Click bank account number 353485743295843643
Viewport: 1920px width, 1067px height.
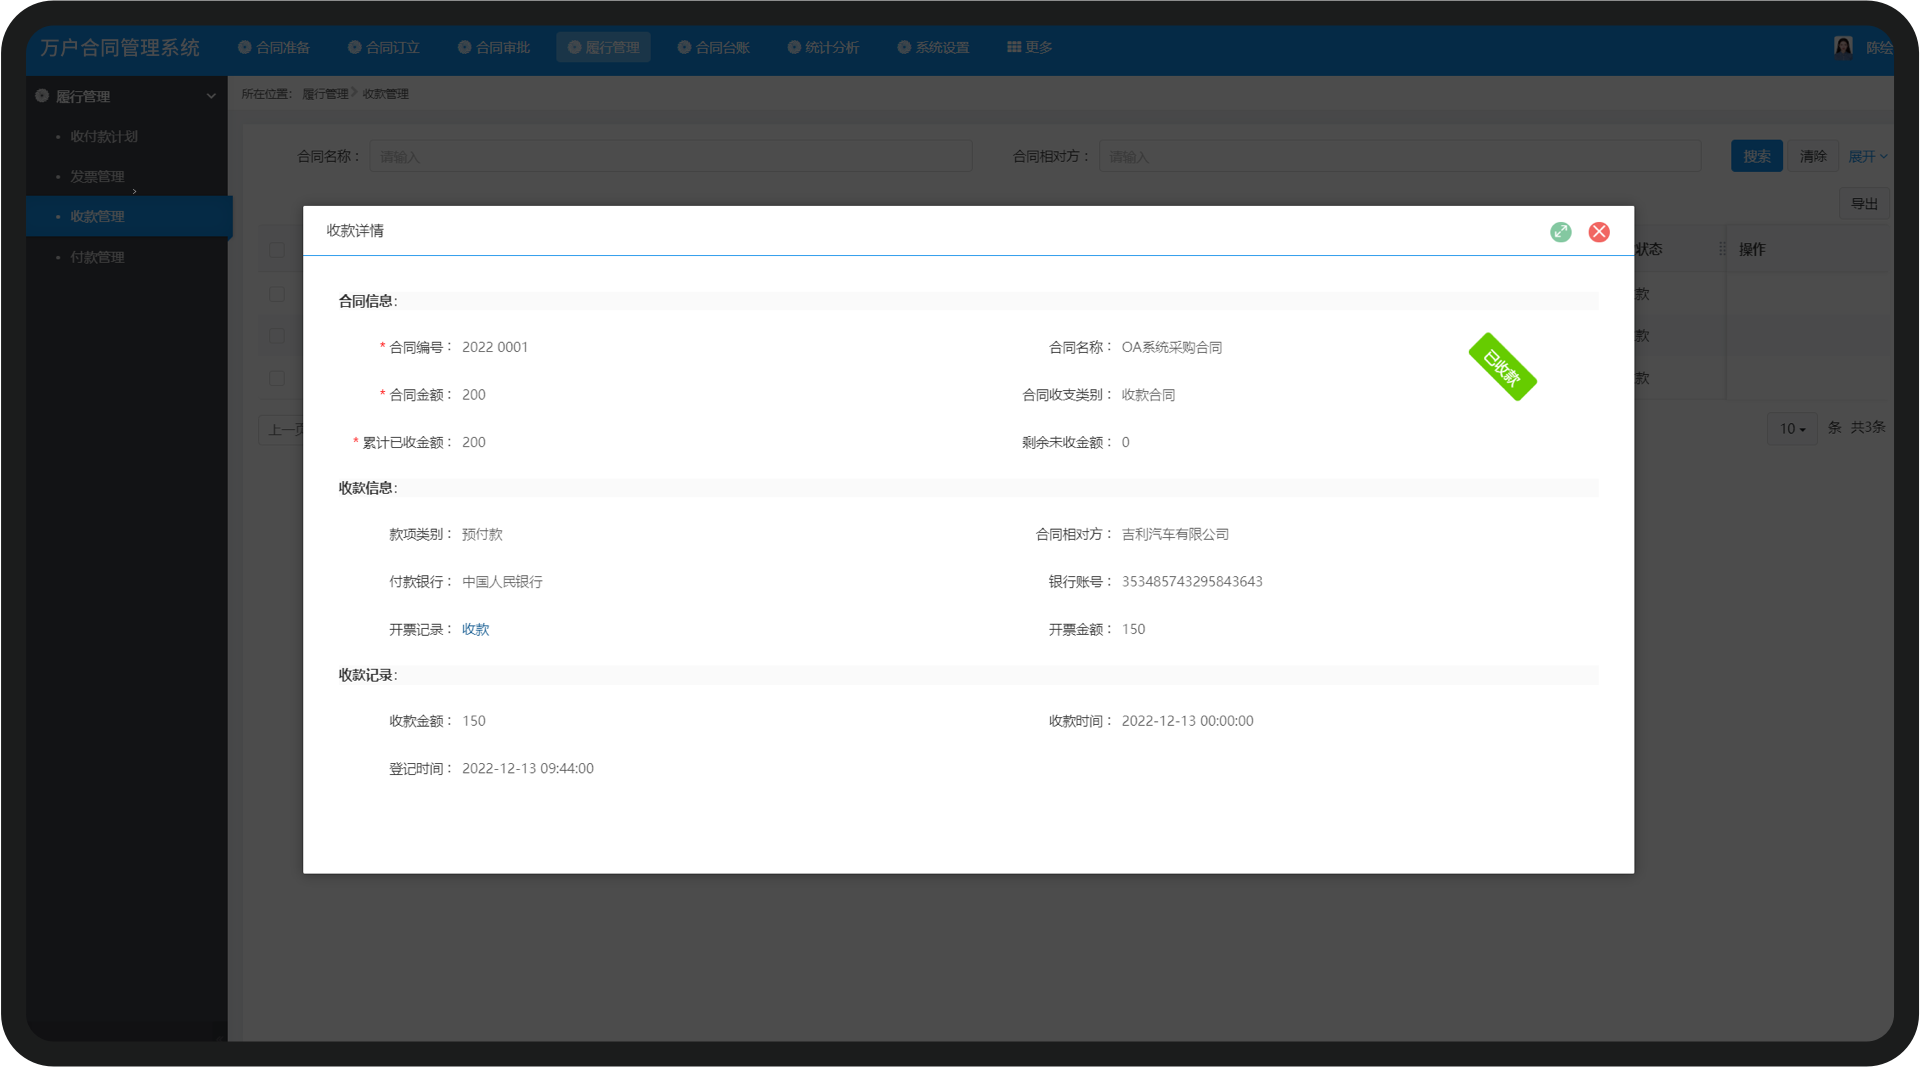[x=1192, y=581]
